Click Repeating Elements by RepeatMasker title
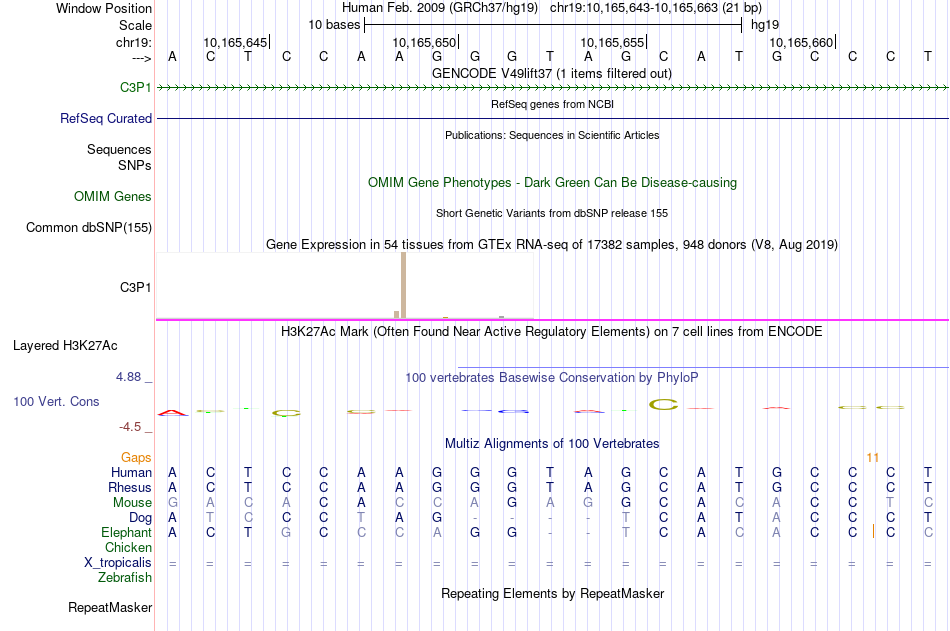Viewport: 950px width, 631px height. pyautogui.click(x=552, y=593)
